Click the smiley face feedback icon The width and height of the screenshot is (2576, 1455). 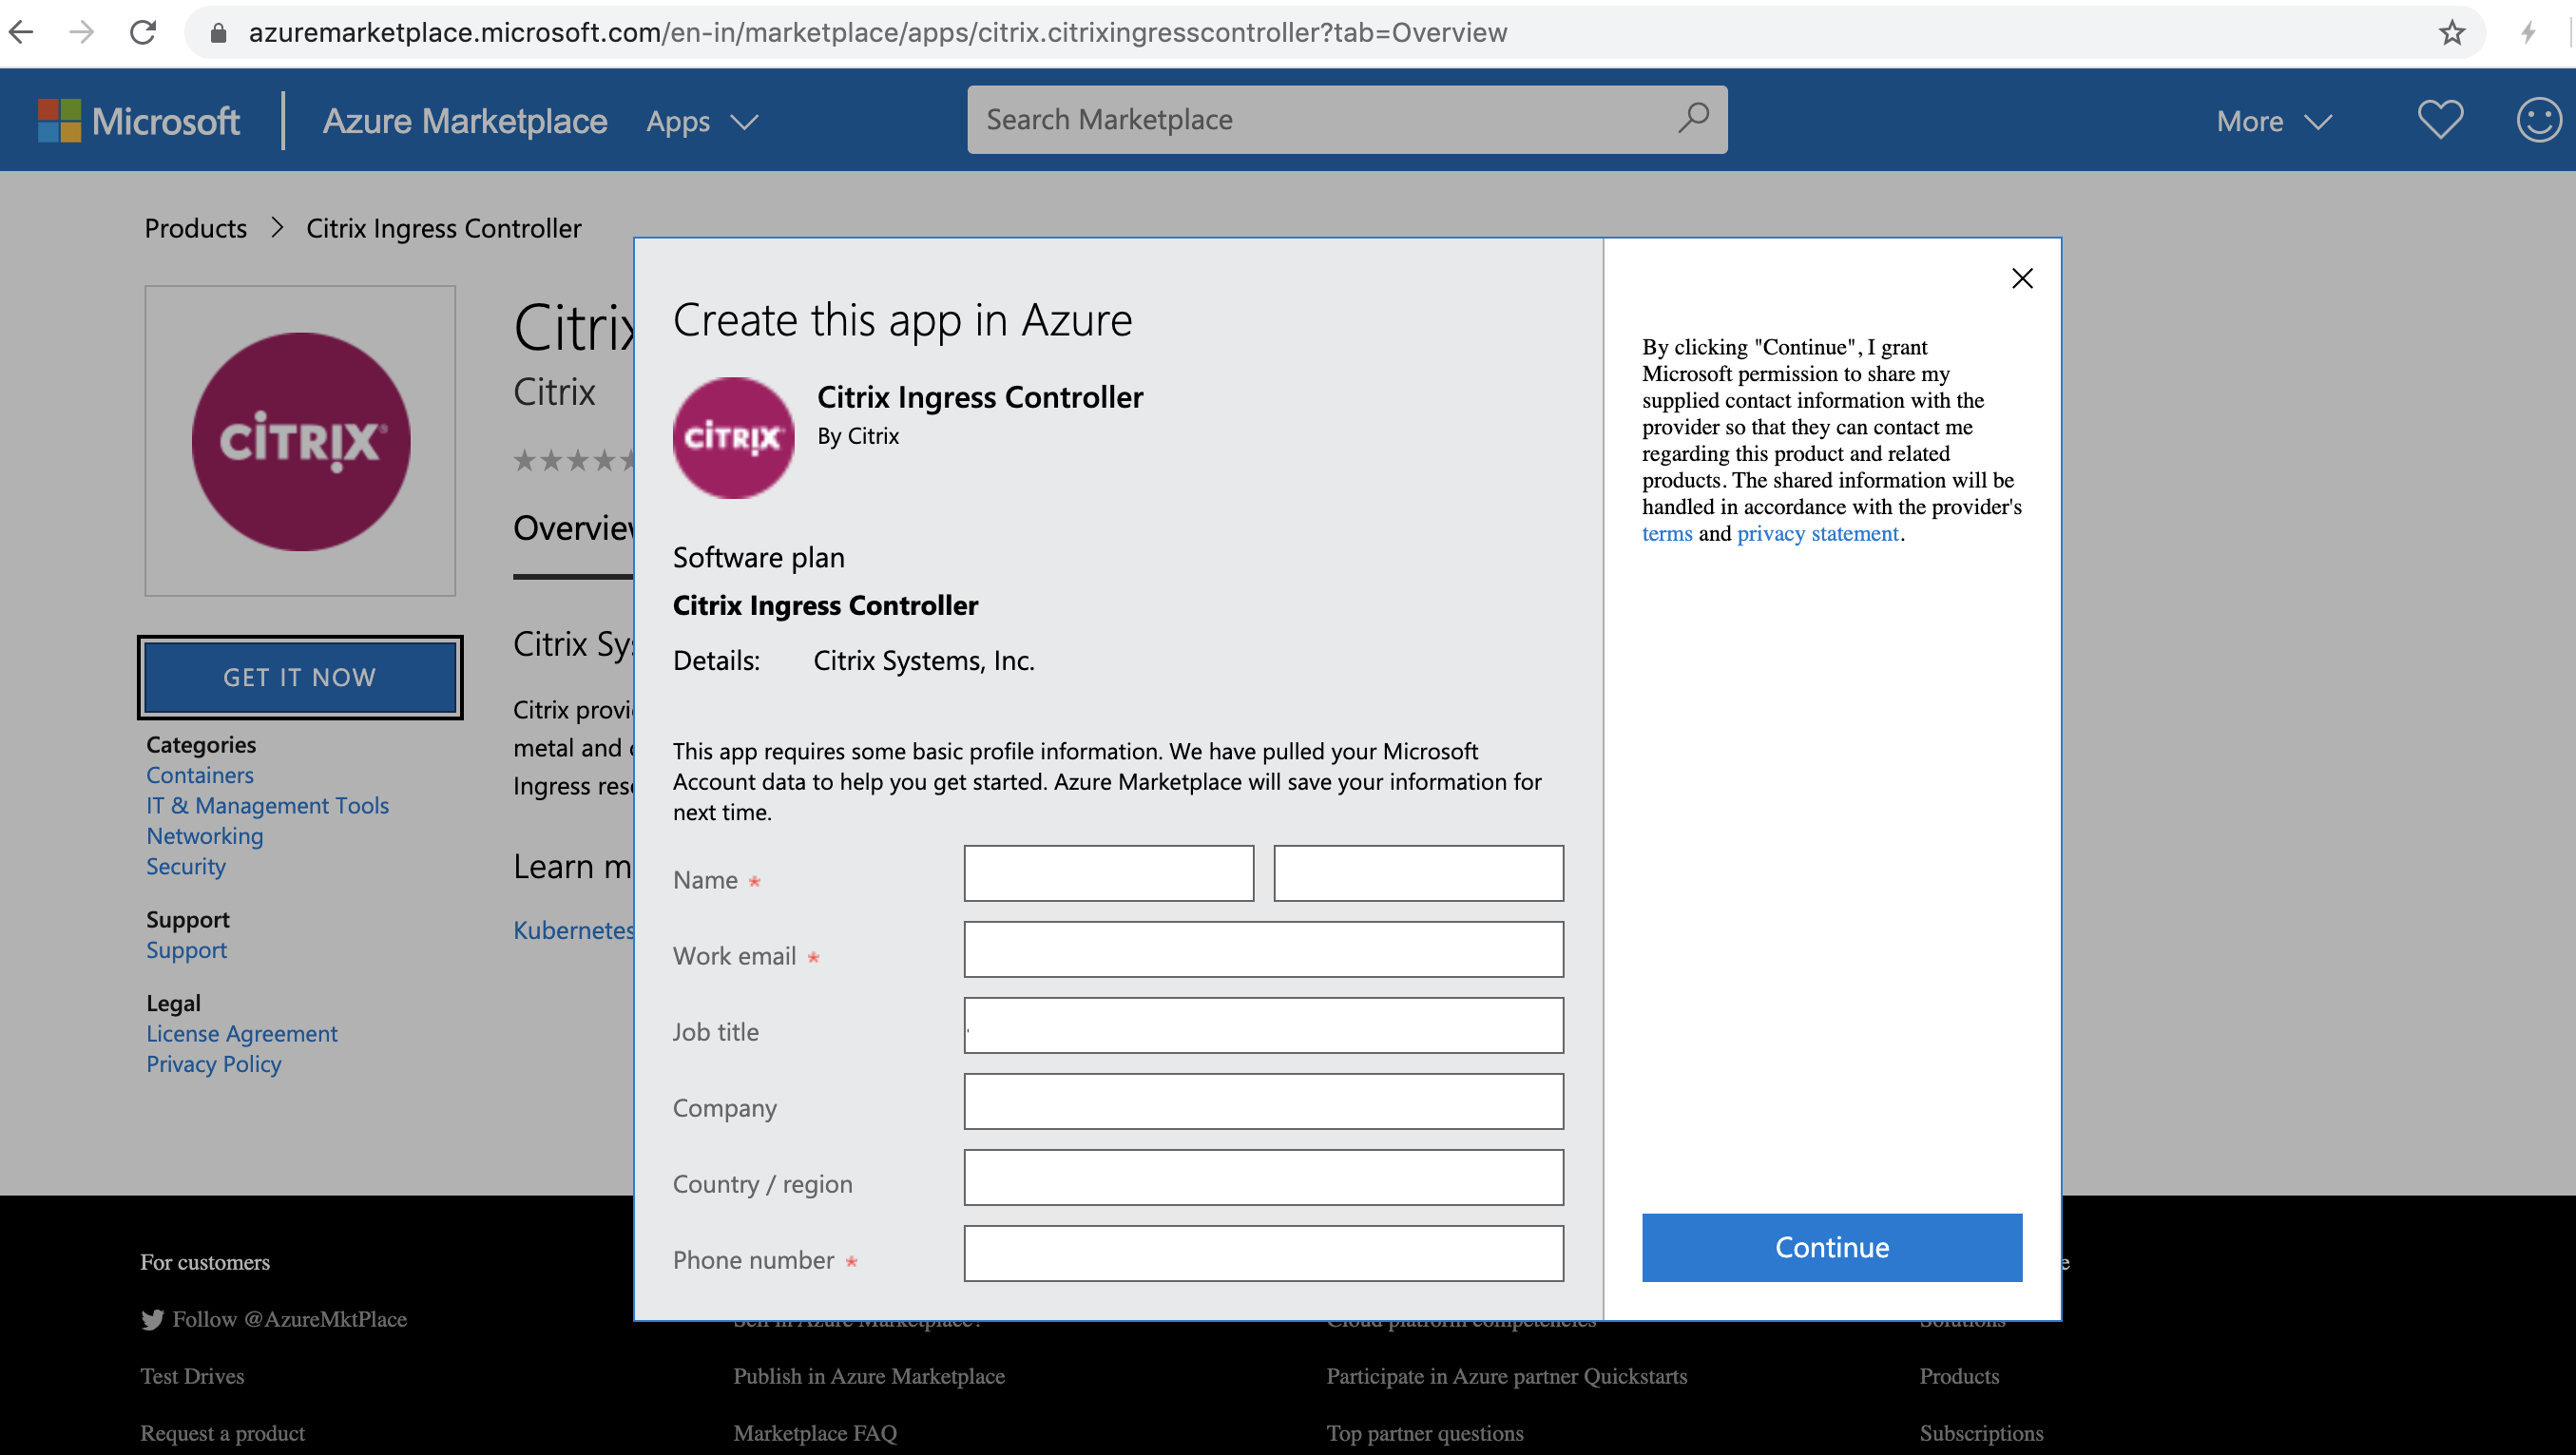2539,120
